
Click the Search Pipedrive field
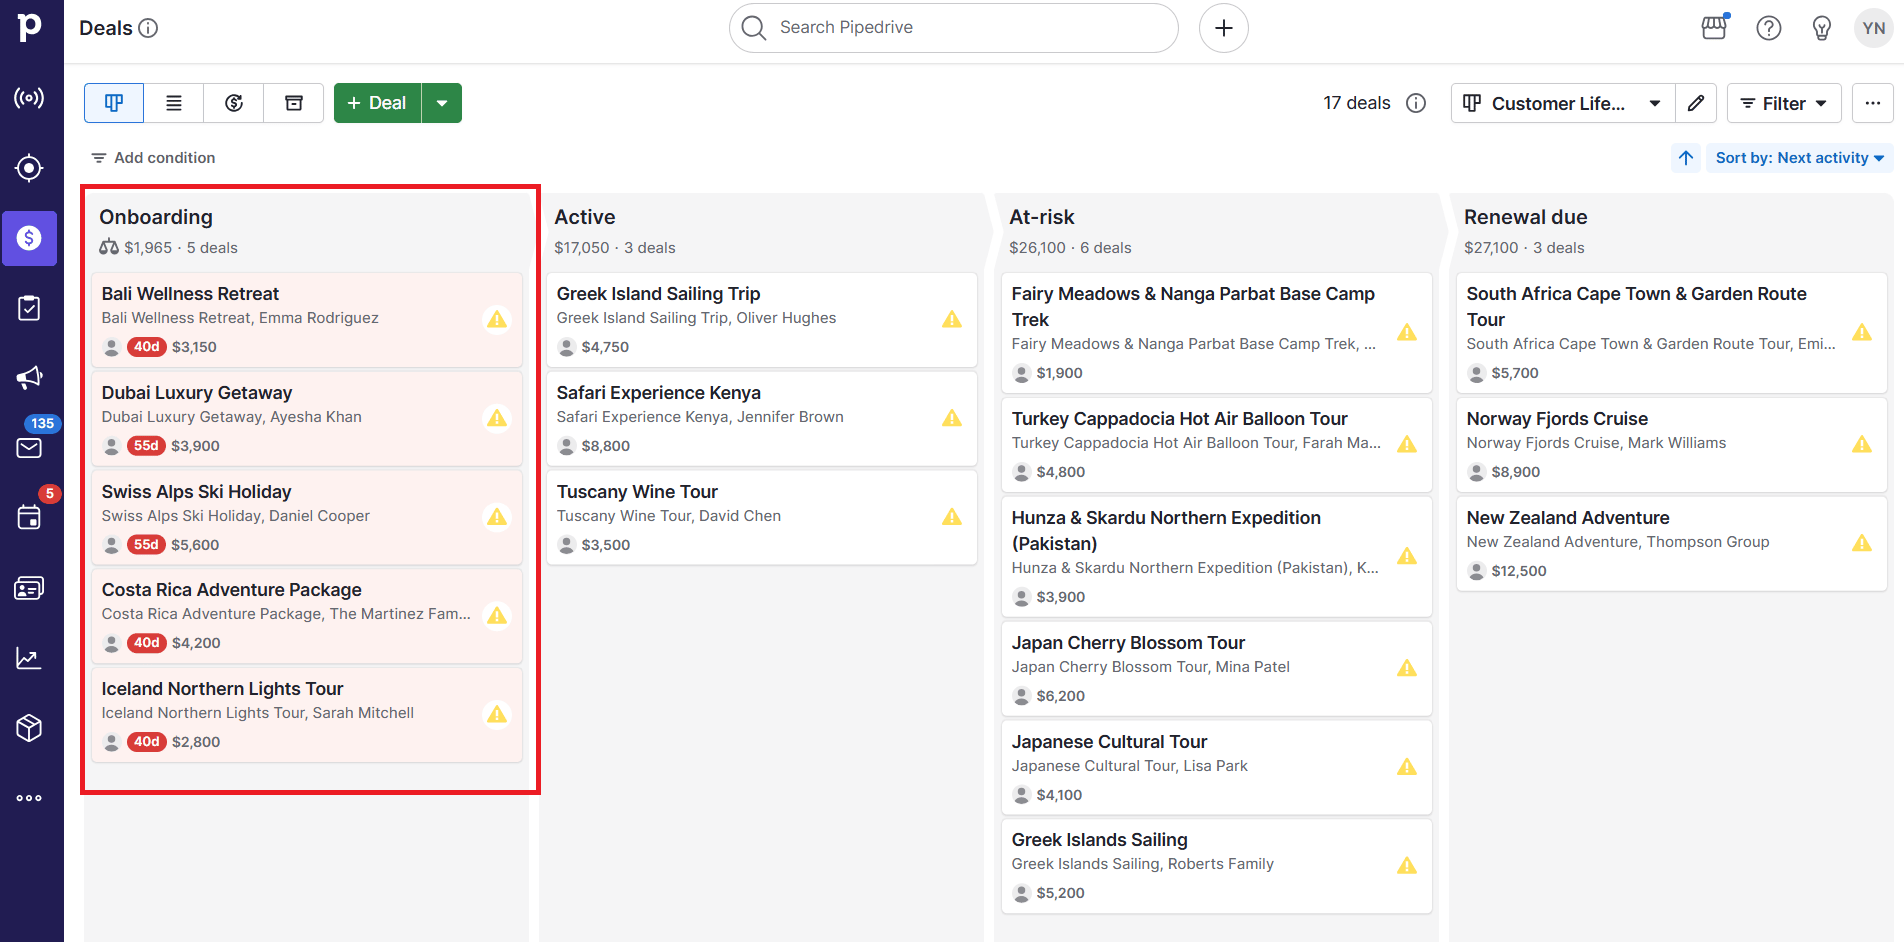click(x=954, y=28)
